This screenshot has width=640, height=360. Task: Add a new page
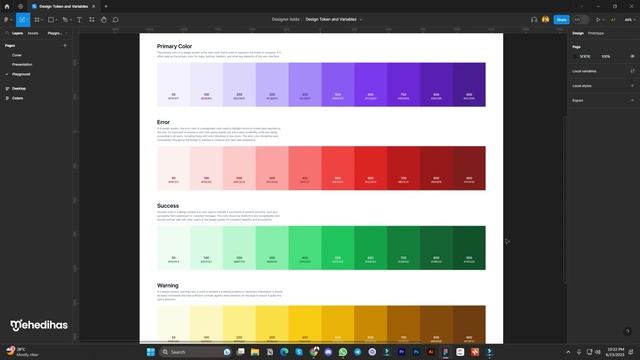pyautogui.click(x=65, y=46)
